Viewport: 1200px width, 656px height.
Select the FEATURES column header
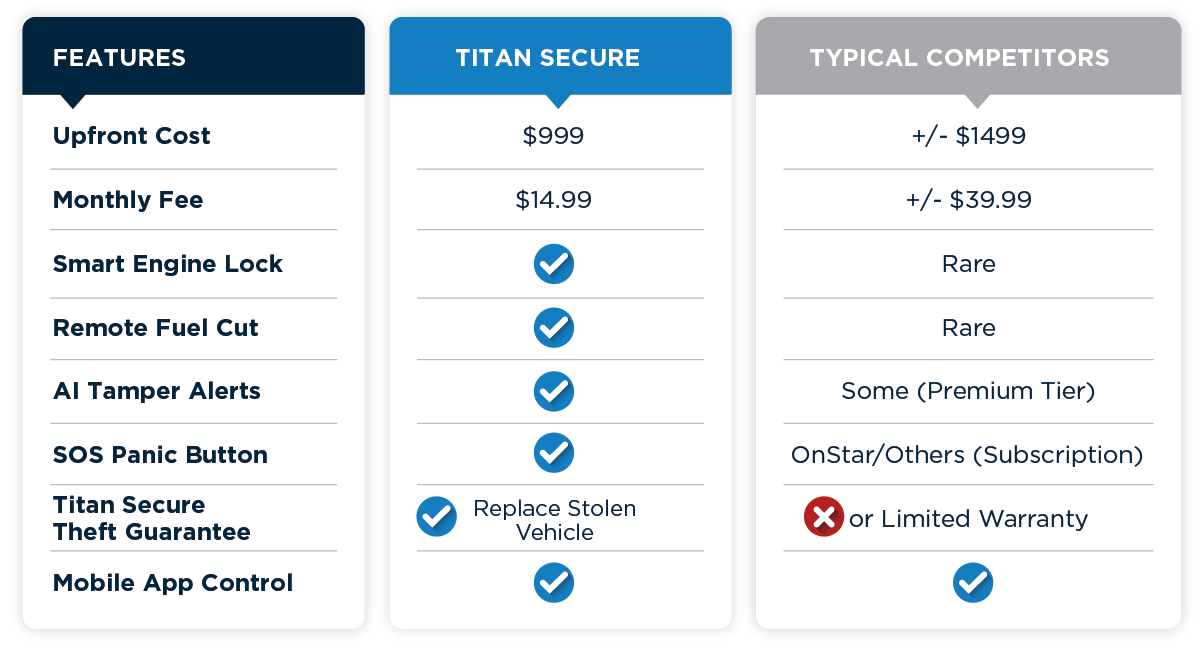pos(193,57)
